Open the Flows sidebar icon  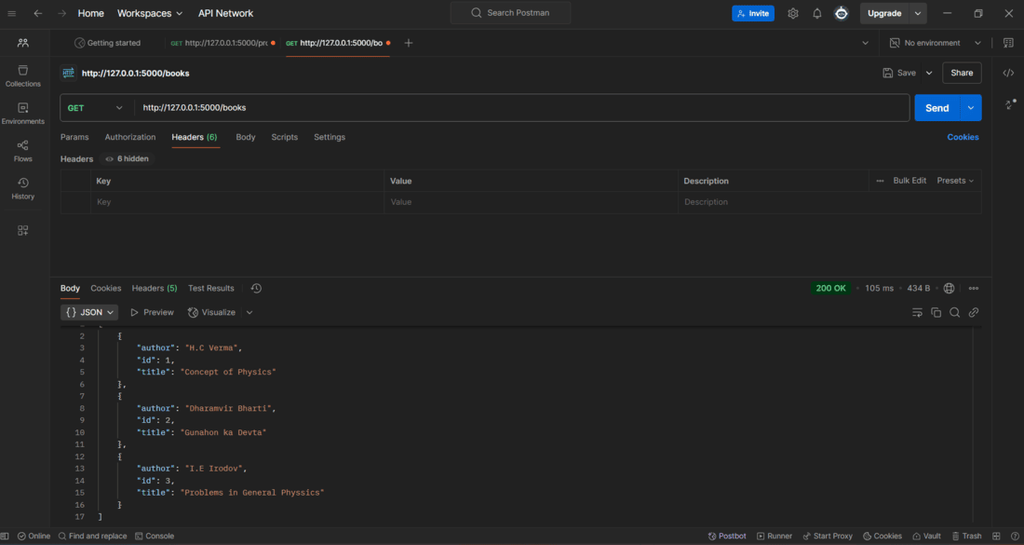coord(23,151)
